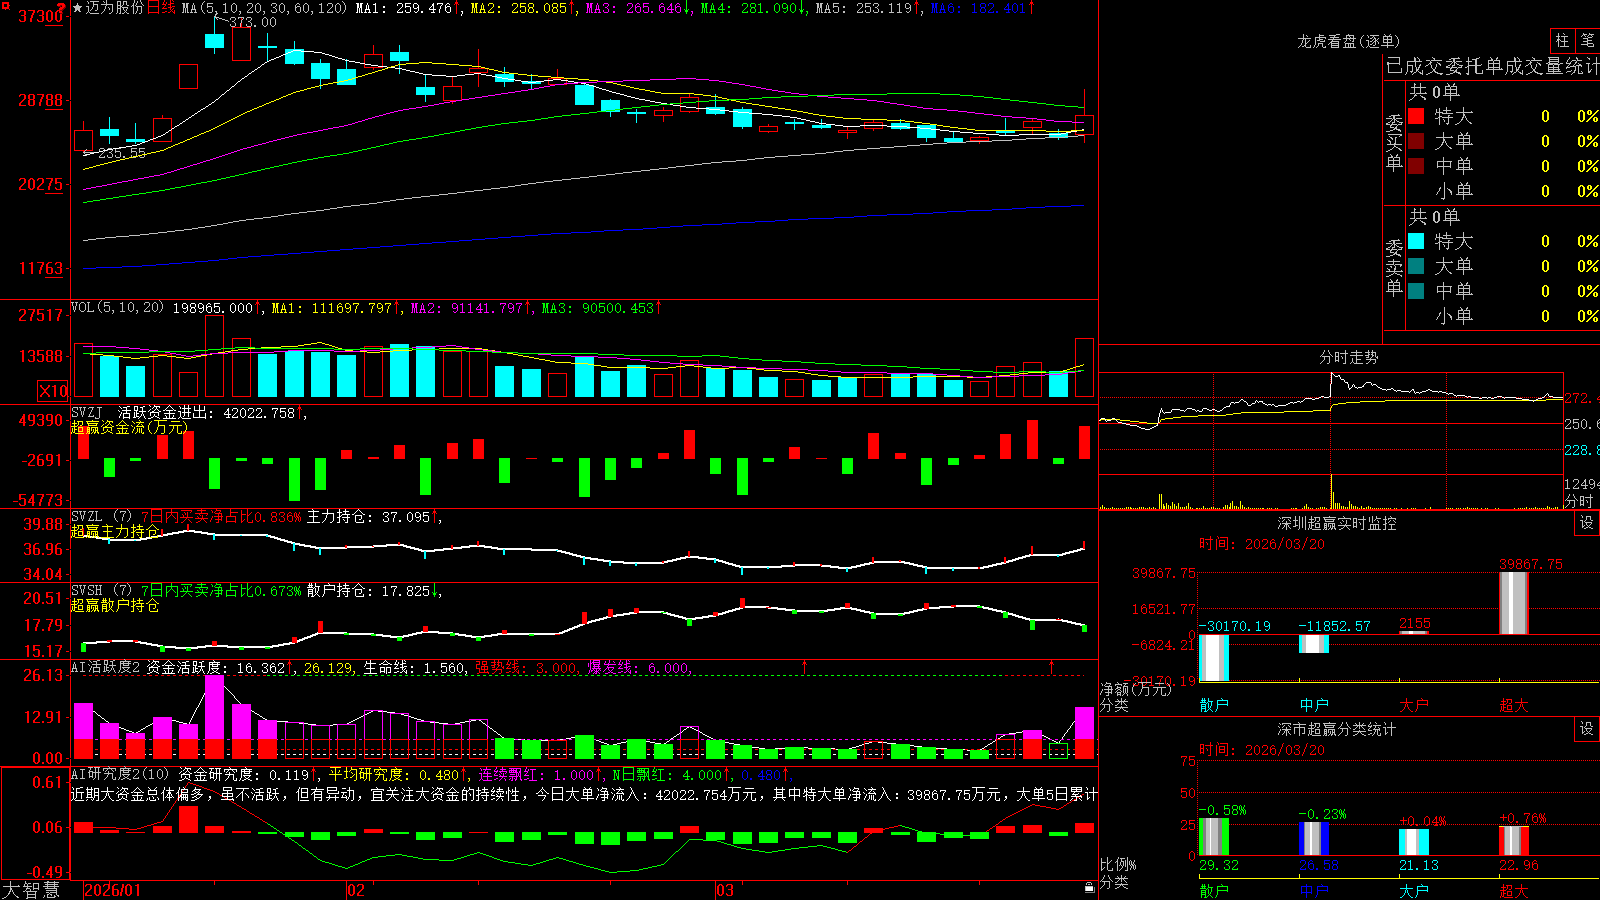Open 设 settings for 深市超赢分类统计
The width and height of the screenshot is (1600, 900).
1587,729
